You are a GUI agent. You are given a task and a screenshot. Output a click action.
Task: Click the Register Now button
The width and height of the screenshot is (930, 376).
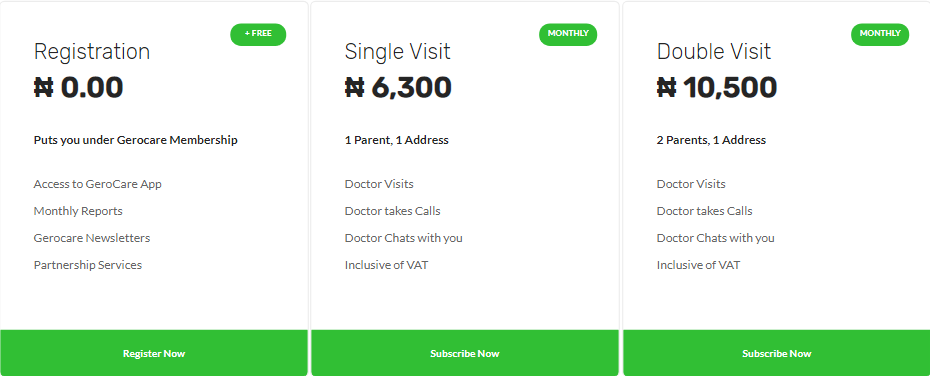click(154, 353)
